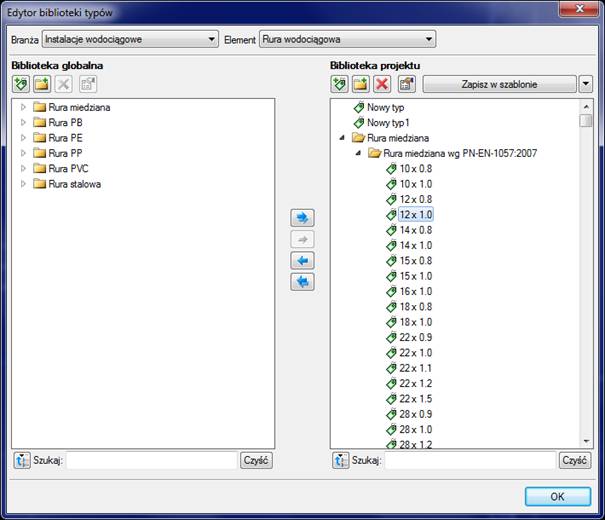Confirm with the OK button
The height and width of the screenshot is (520, 605).
pyautogui.click(x=558, y=496)
